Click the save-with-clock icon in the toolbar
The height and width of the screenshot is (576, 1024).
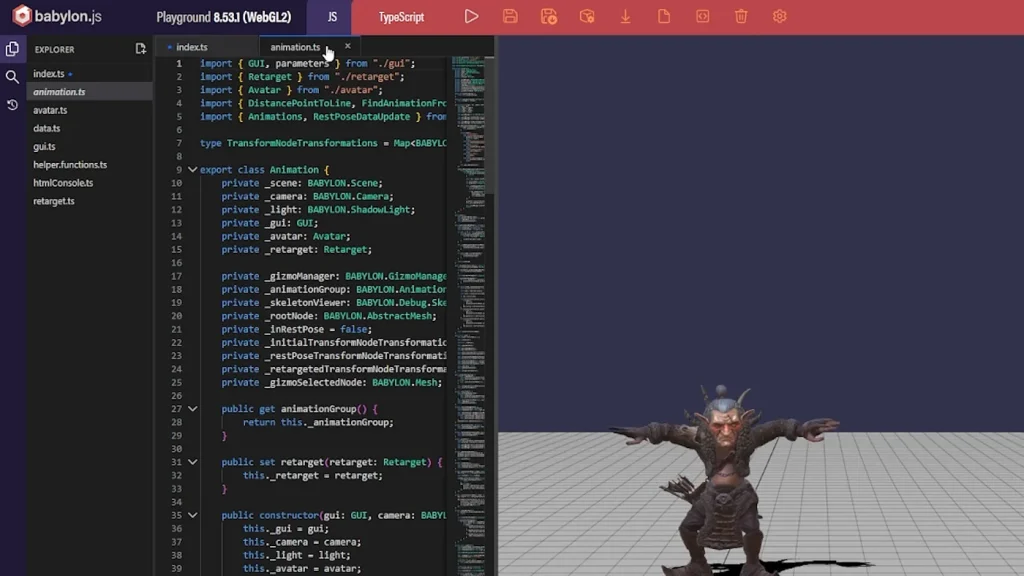pyautogui.click(x=549, y=17)
